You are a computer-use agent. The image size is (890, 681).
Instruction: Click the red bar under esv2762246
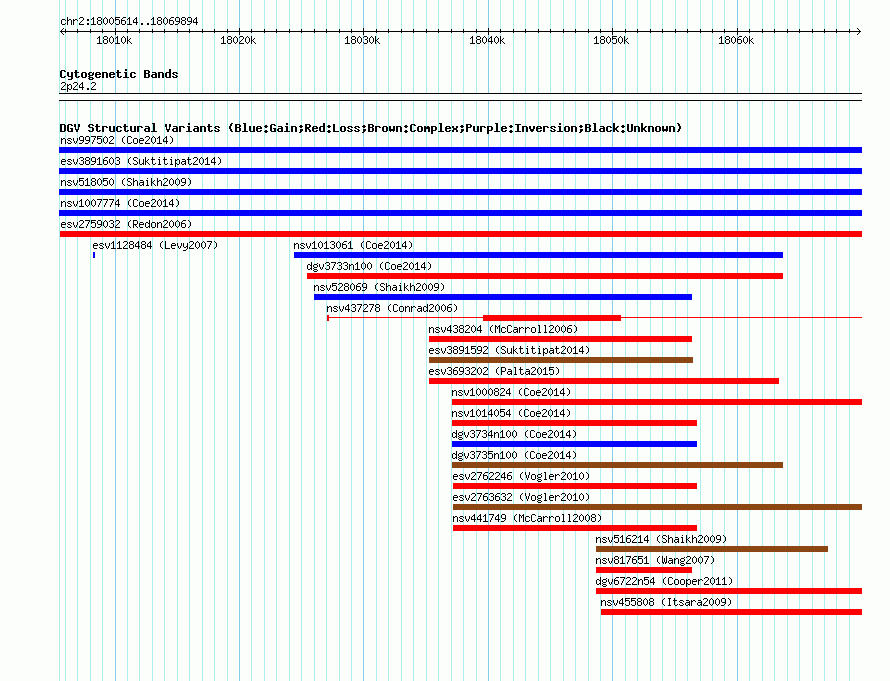coord(575,486)
